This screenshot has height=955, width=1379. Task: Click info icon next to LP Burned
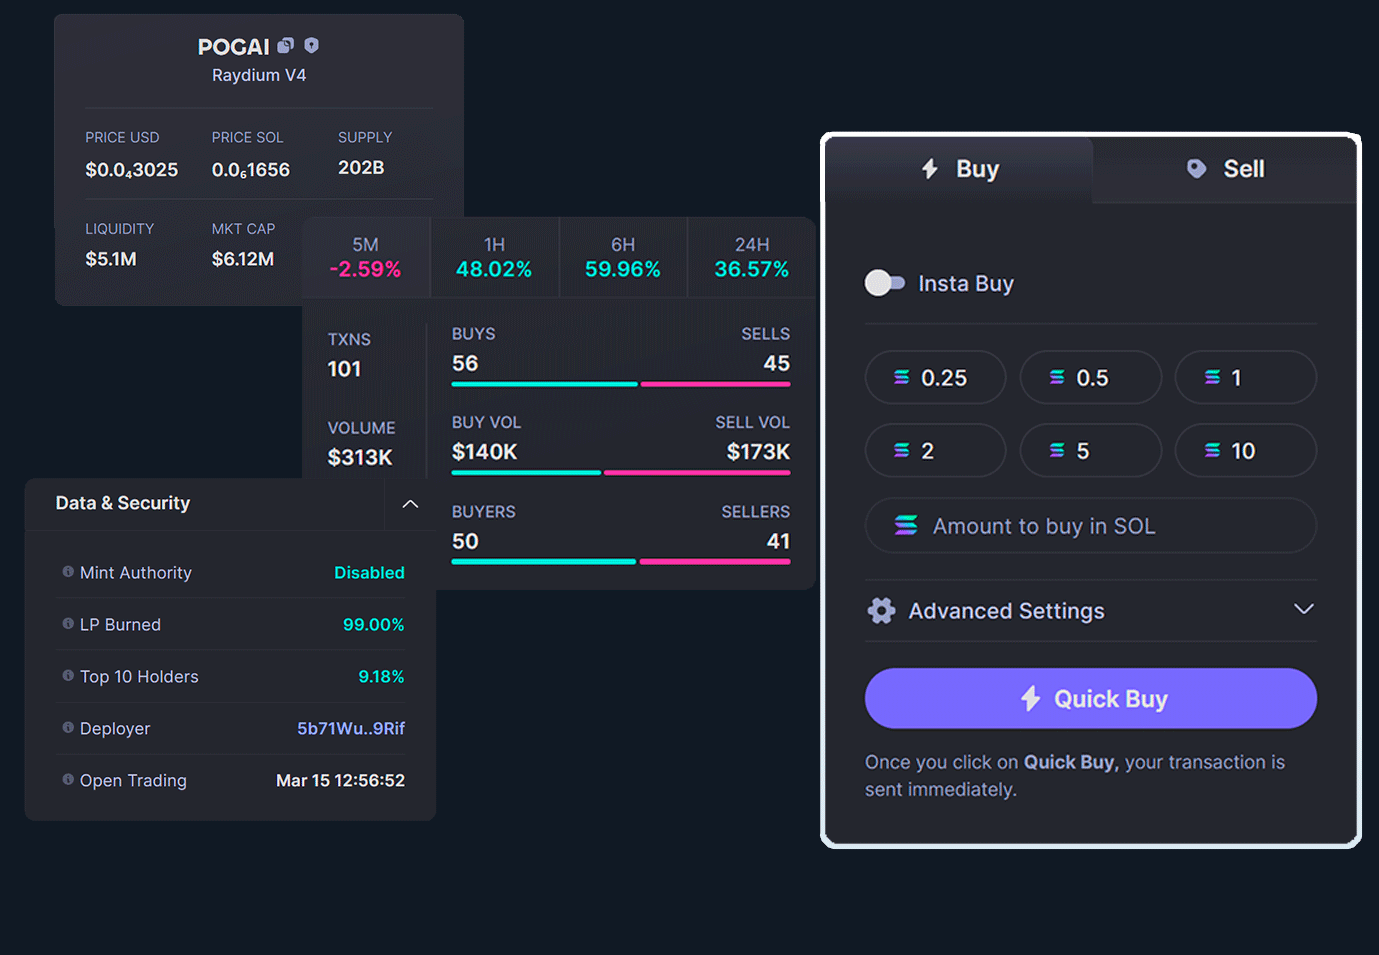[68, 624]
